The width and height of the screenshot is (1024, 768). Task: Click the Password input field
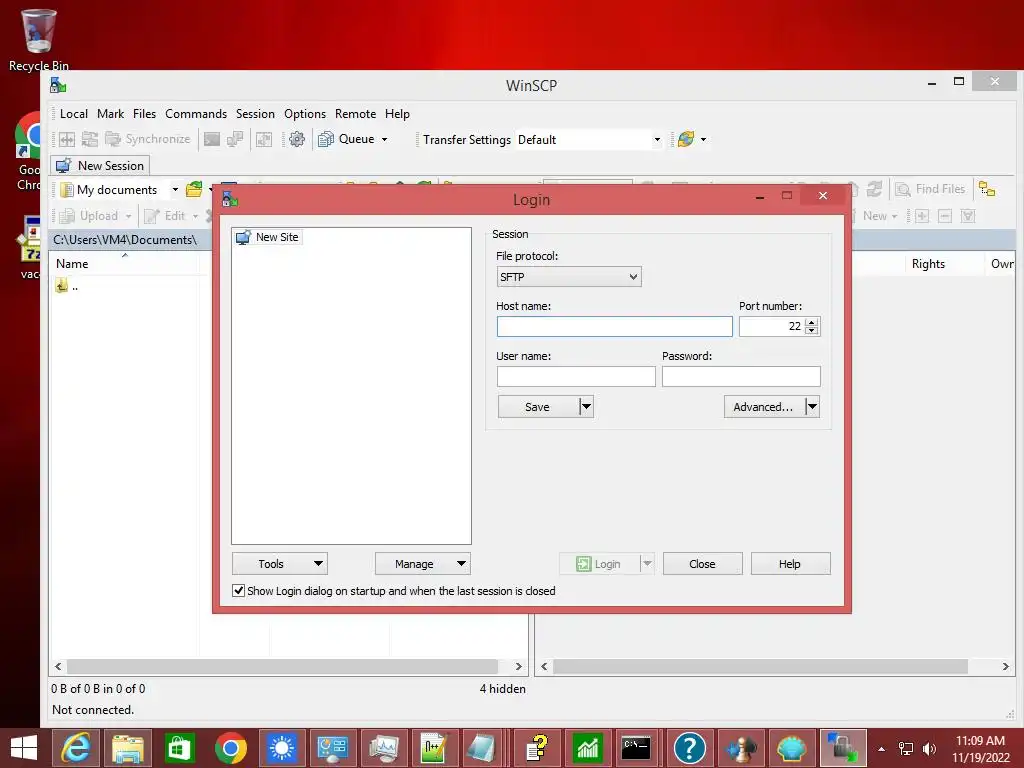[741, 376]
